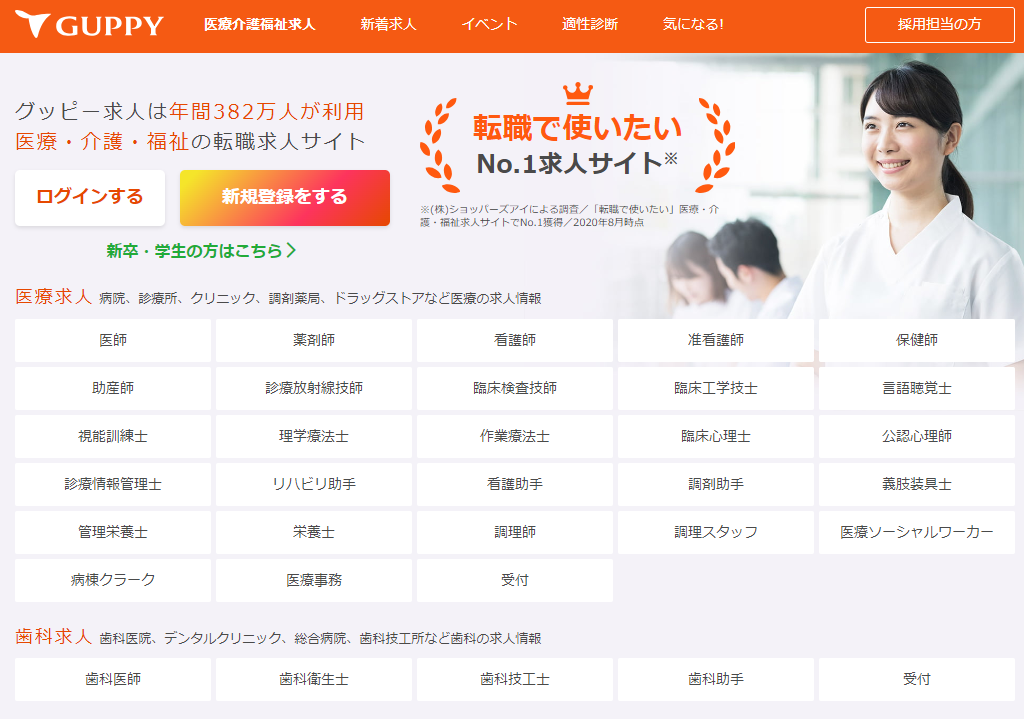Click 新規登録をする button
This screenshot has width=1024, height=719.
tap(285, 197)
